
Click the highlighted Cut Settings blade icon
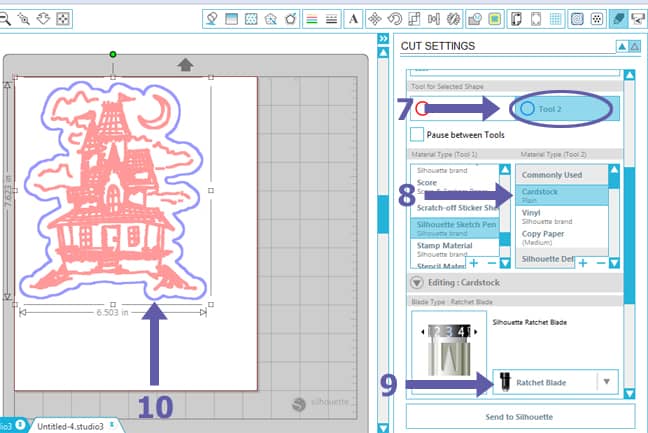619,19
